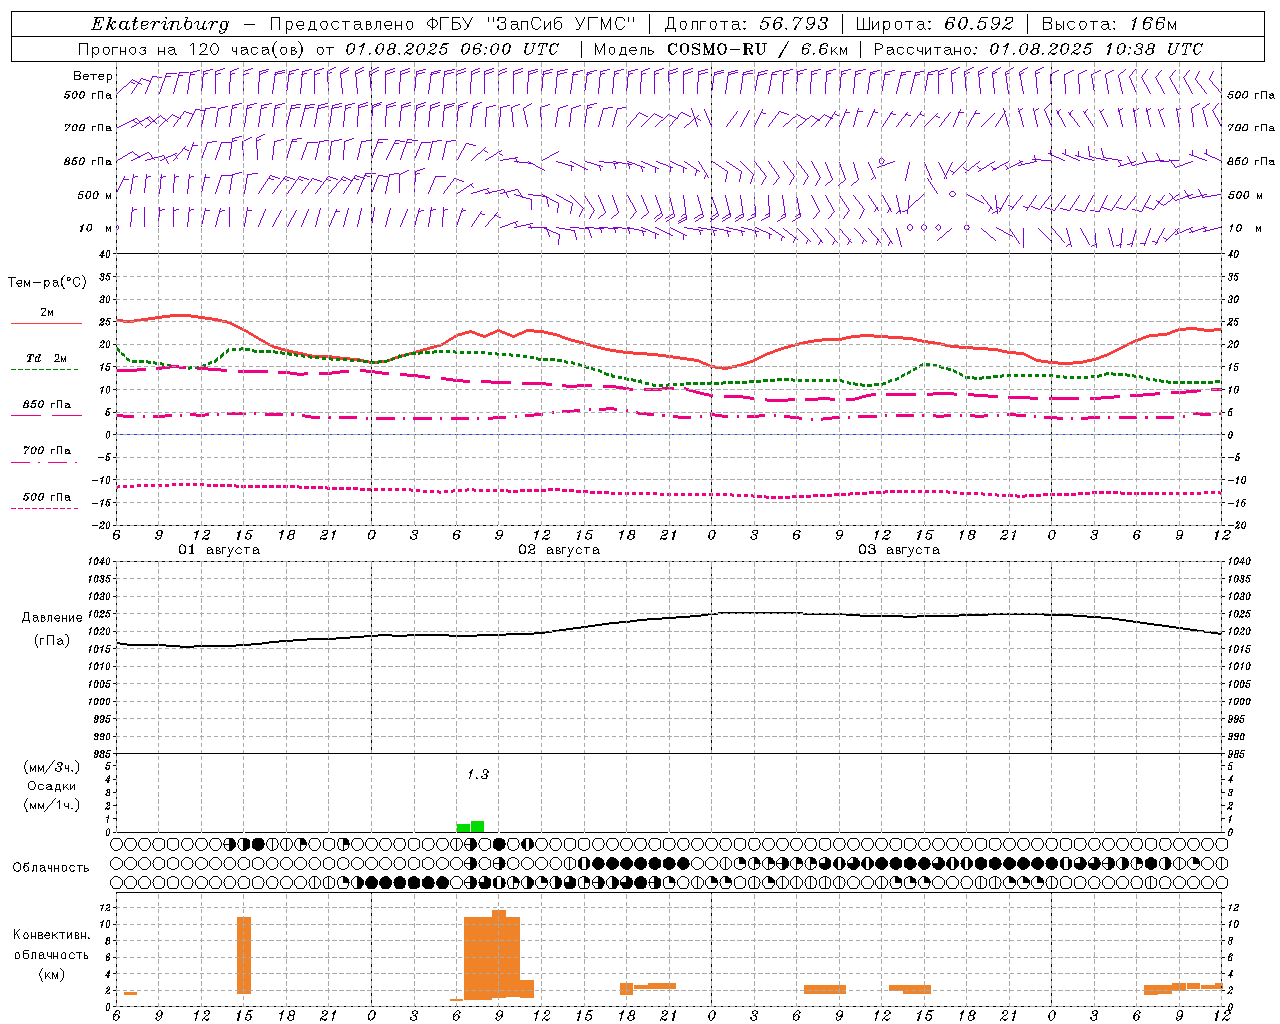The image size is (1280, 1024).
Task: Click the '(гПа)' pressure unit label
Action: [x=52, y=641]
